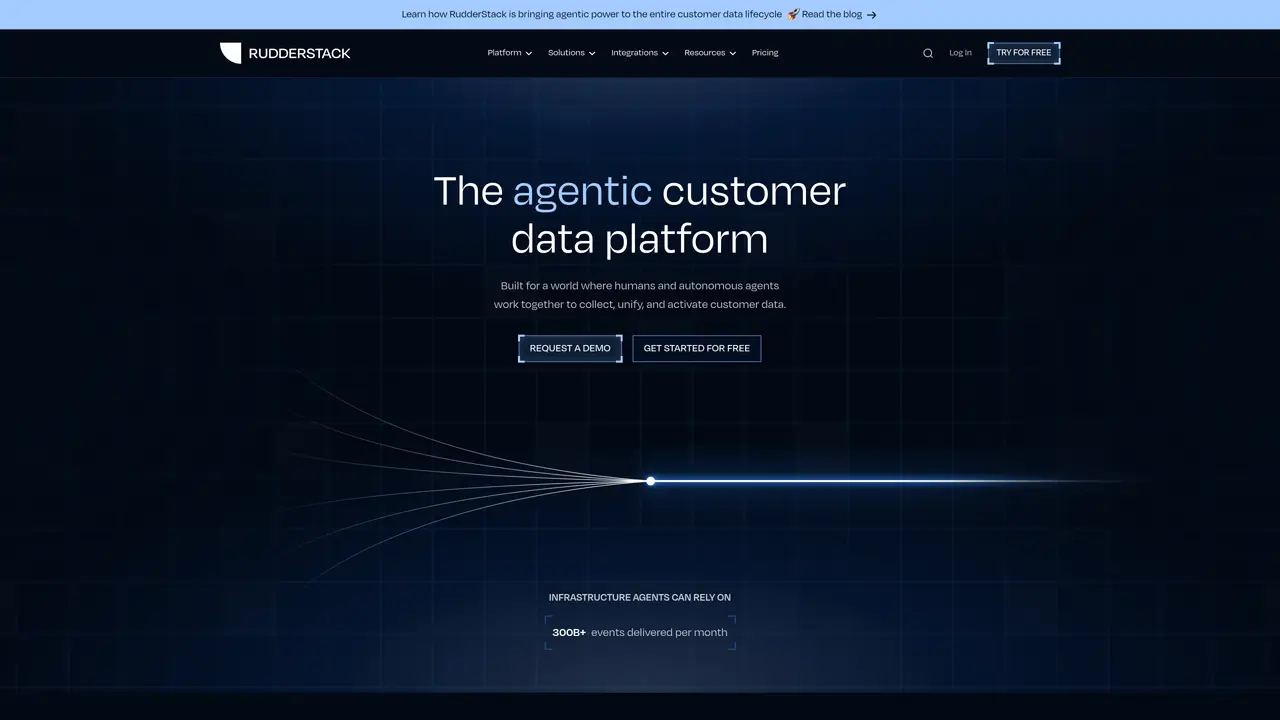Click the headline "The agentic customer data platform"

[x=640, y=215]
